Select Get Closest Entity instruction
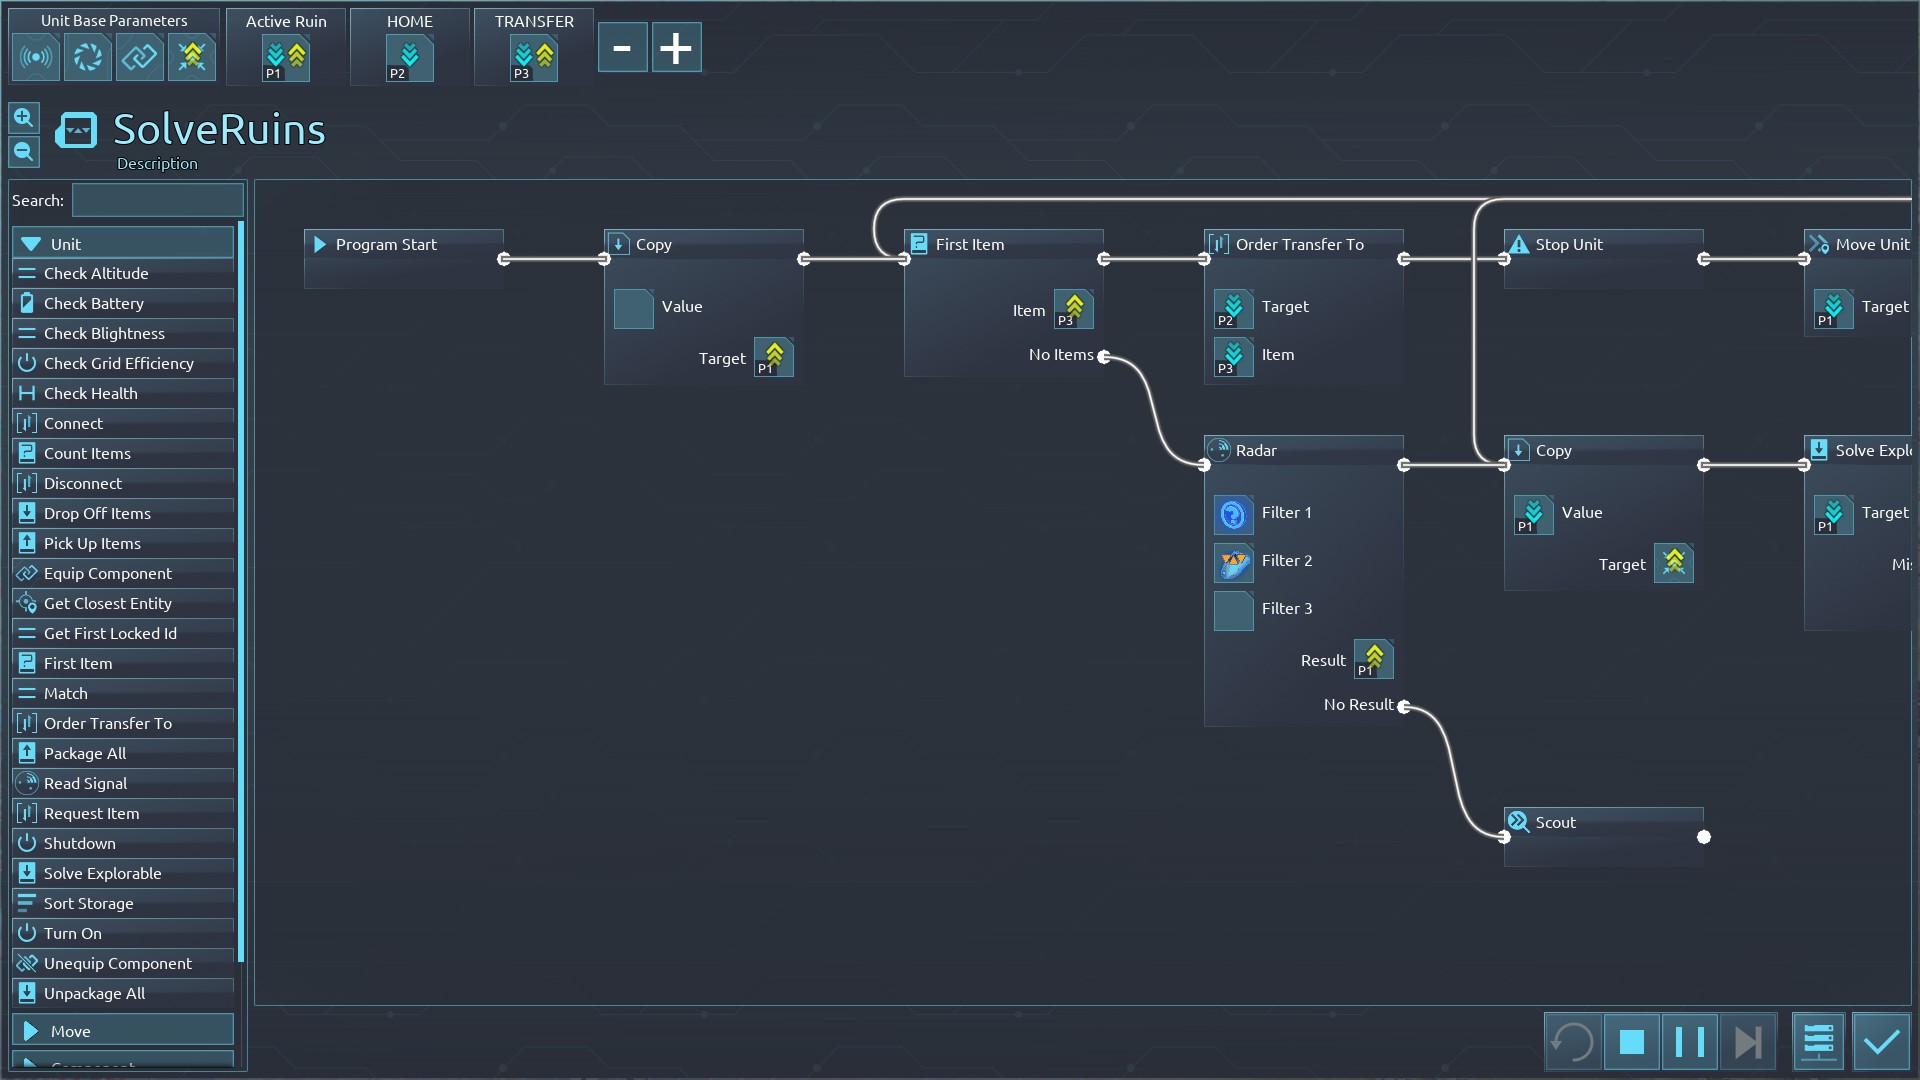This screenshot has width=1920, height=1080. pyautogui.click(x=107, y=603)
